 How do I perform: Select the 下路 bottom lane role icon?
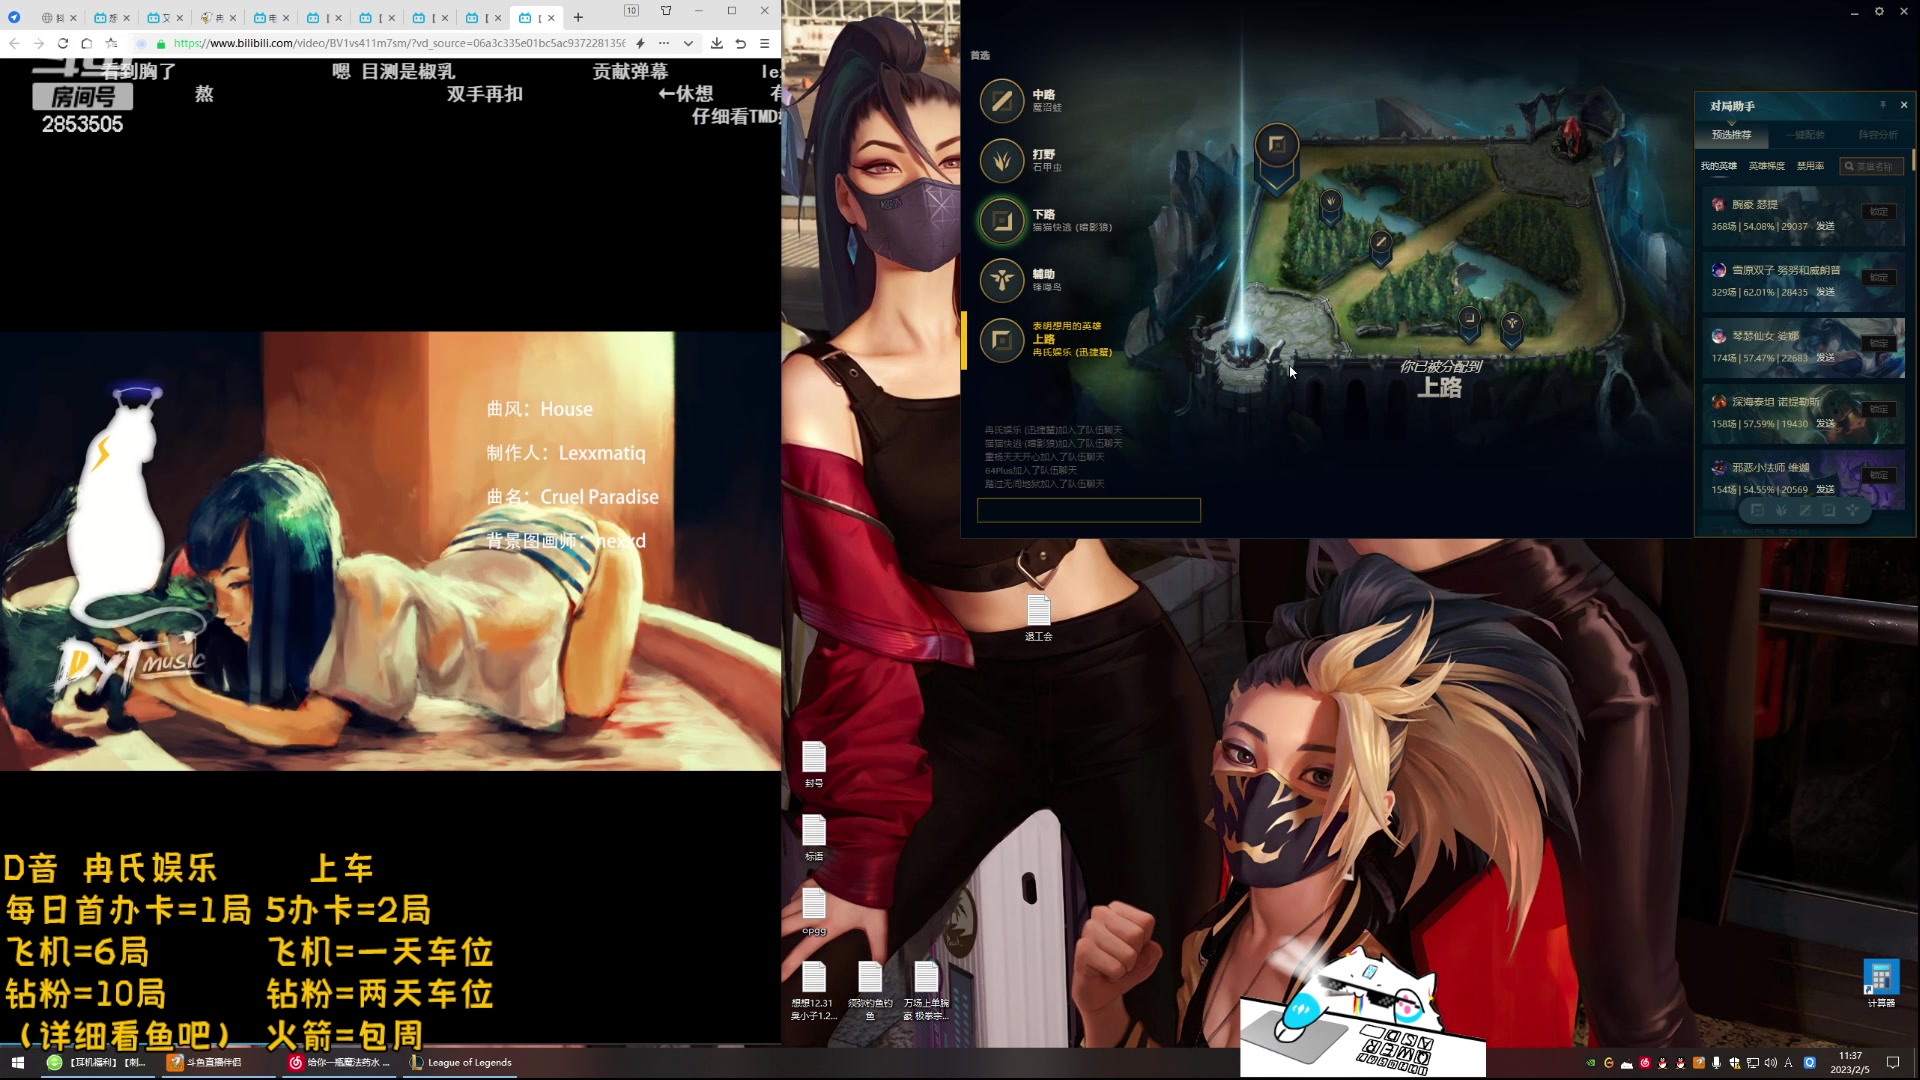[x=1002, y=221]
